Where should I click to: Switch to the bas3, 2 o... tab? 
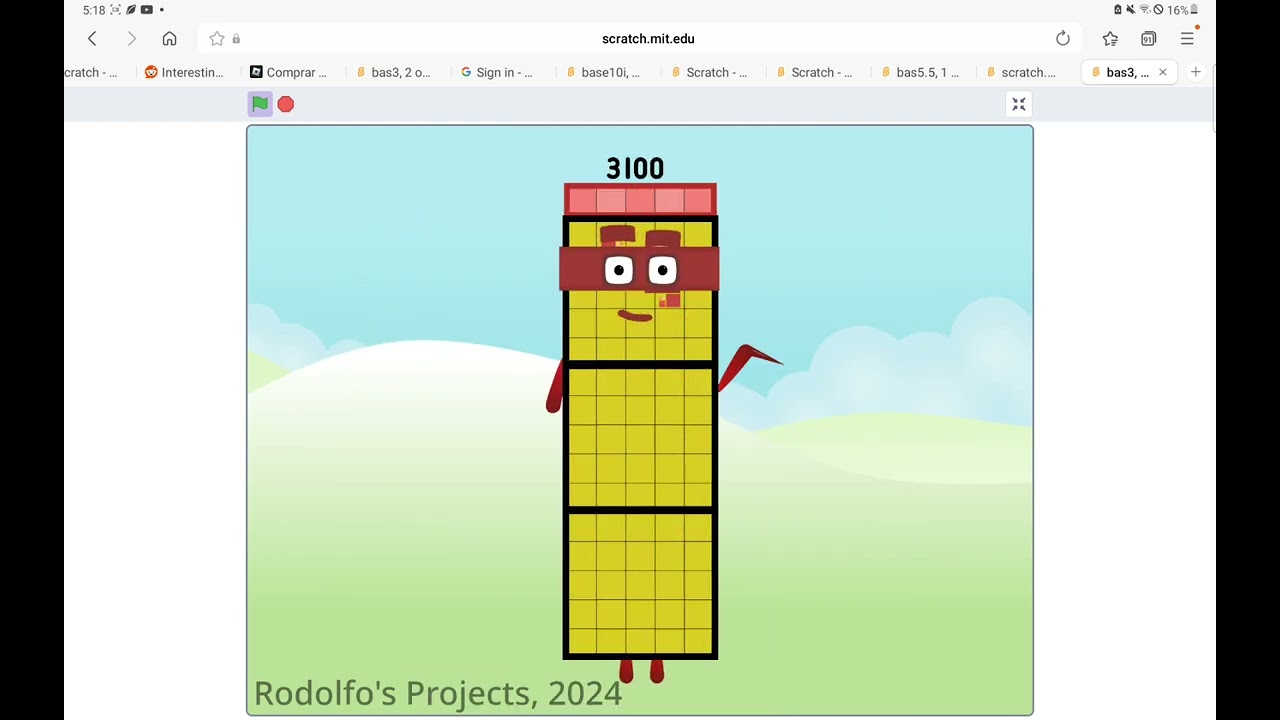pyautogui.click(x=394, y=72)
